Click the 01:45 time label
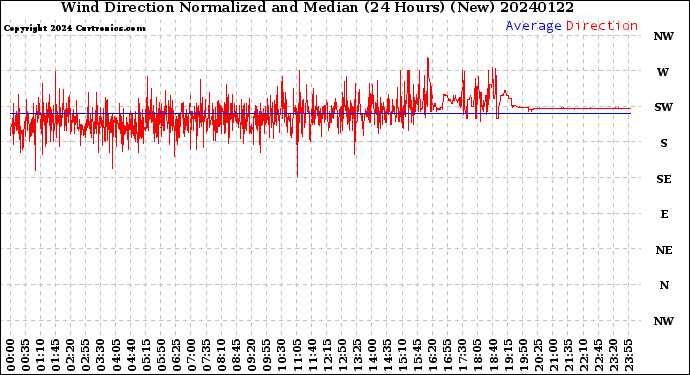The image size is (690, 375). pyautogui.click(x=56, y=355)
